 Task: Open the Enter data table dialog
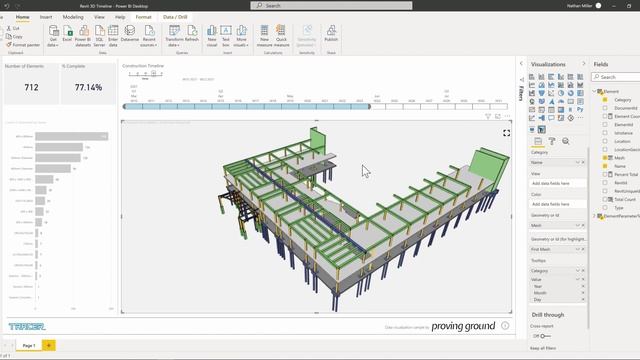click(113, 36)
